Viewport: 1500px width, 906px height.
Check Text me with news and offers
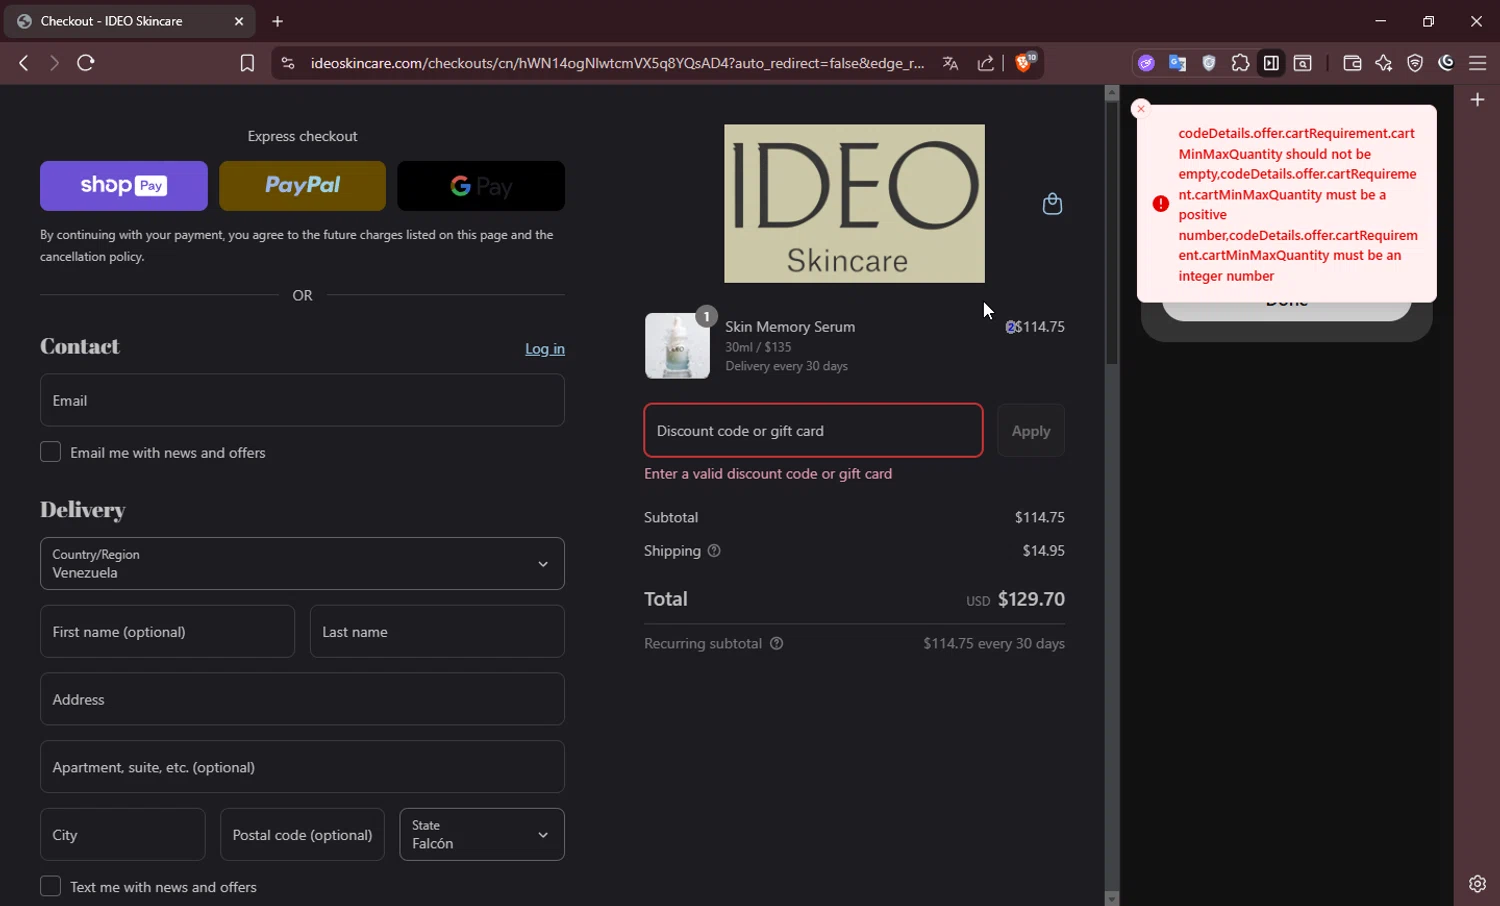click(51, 887)
